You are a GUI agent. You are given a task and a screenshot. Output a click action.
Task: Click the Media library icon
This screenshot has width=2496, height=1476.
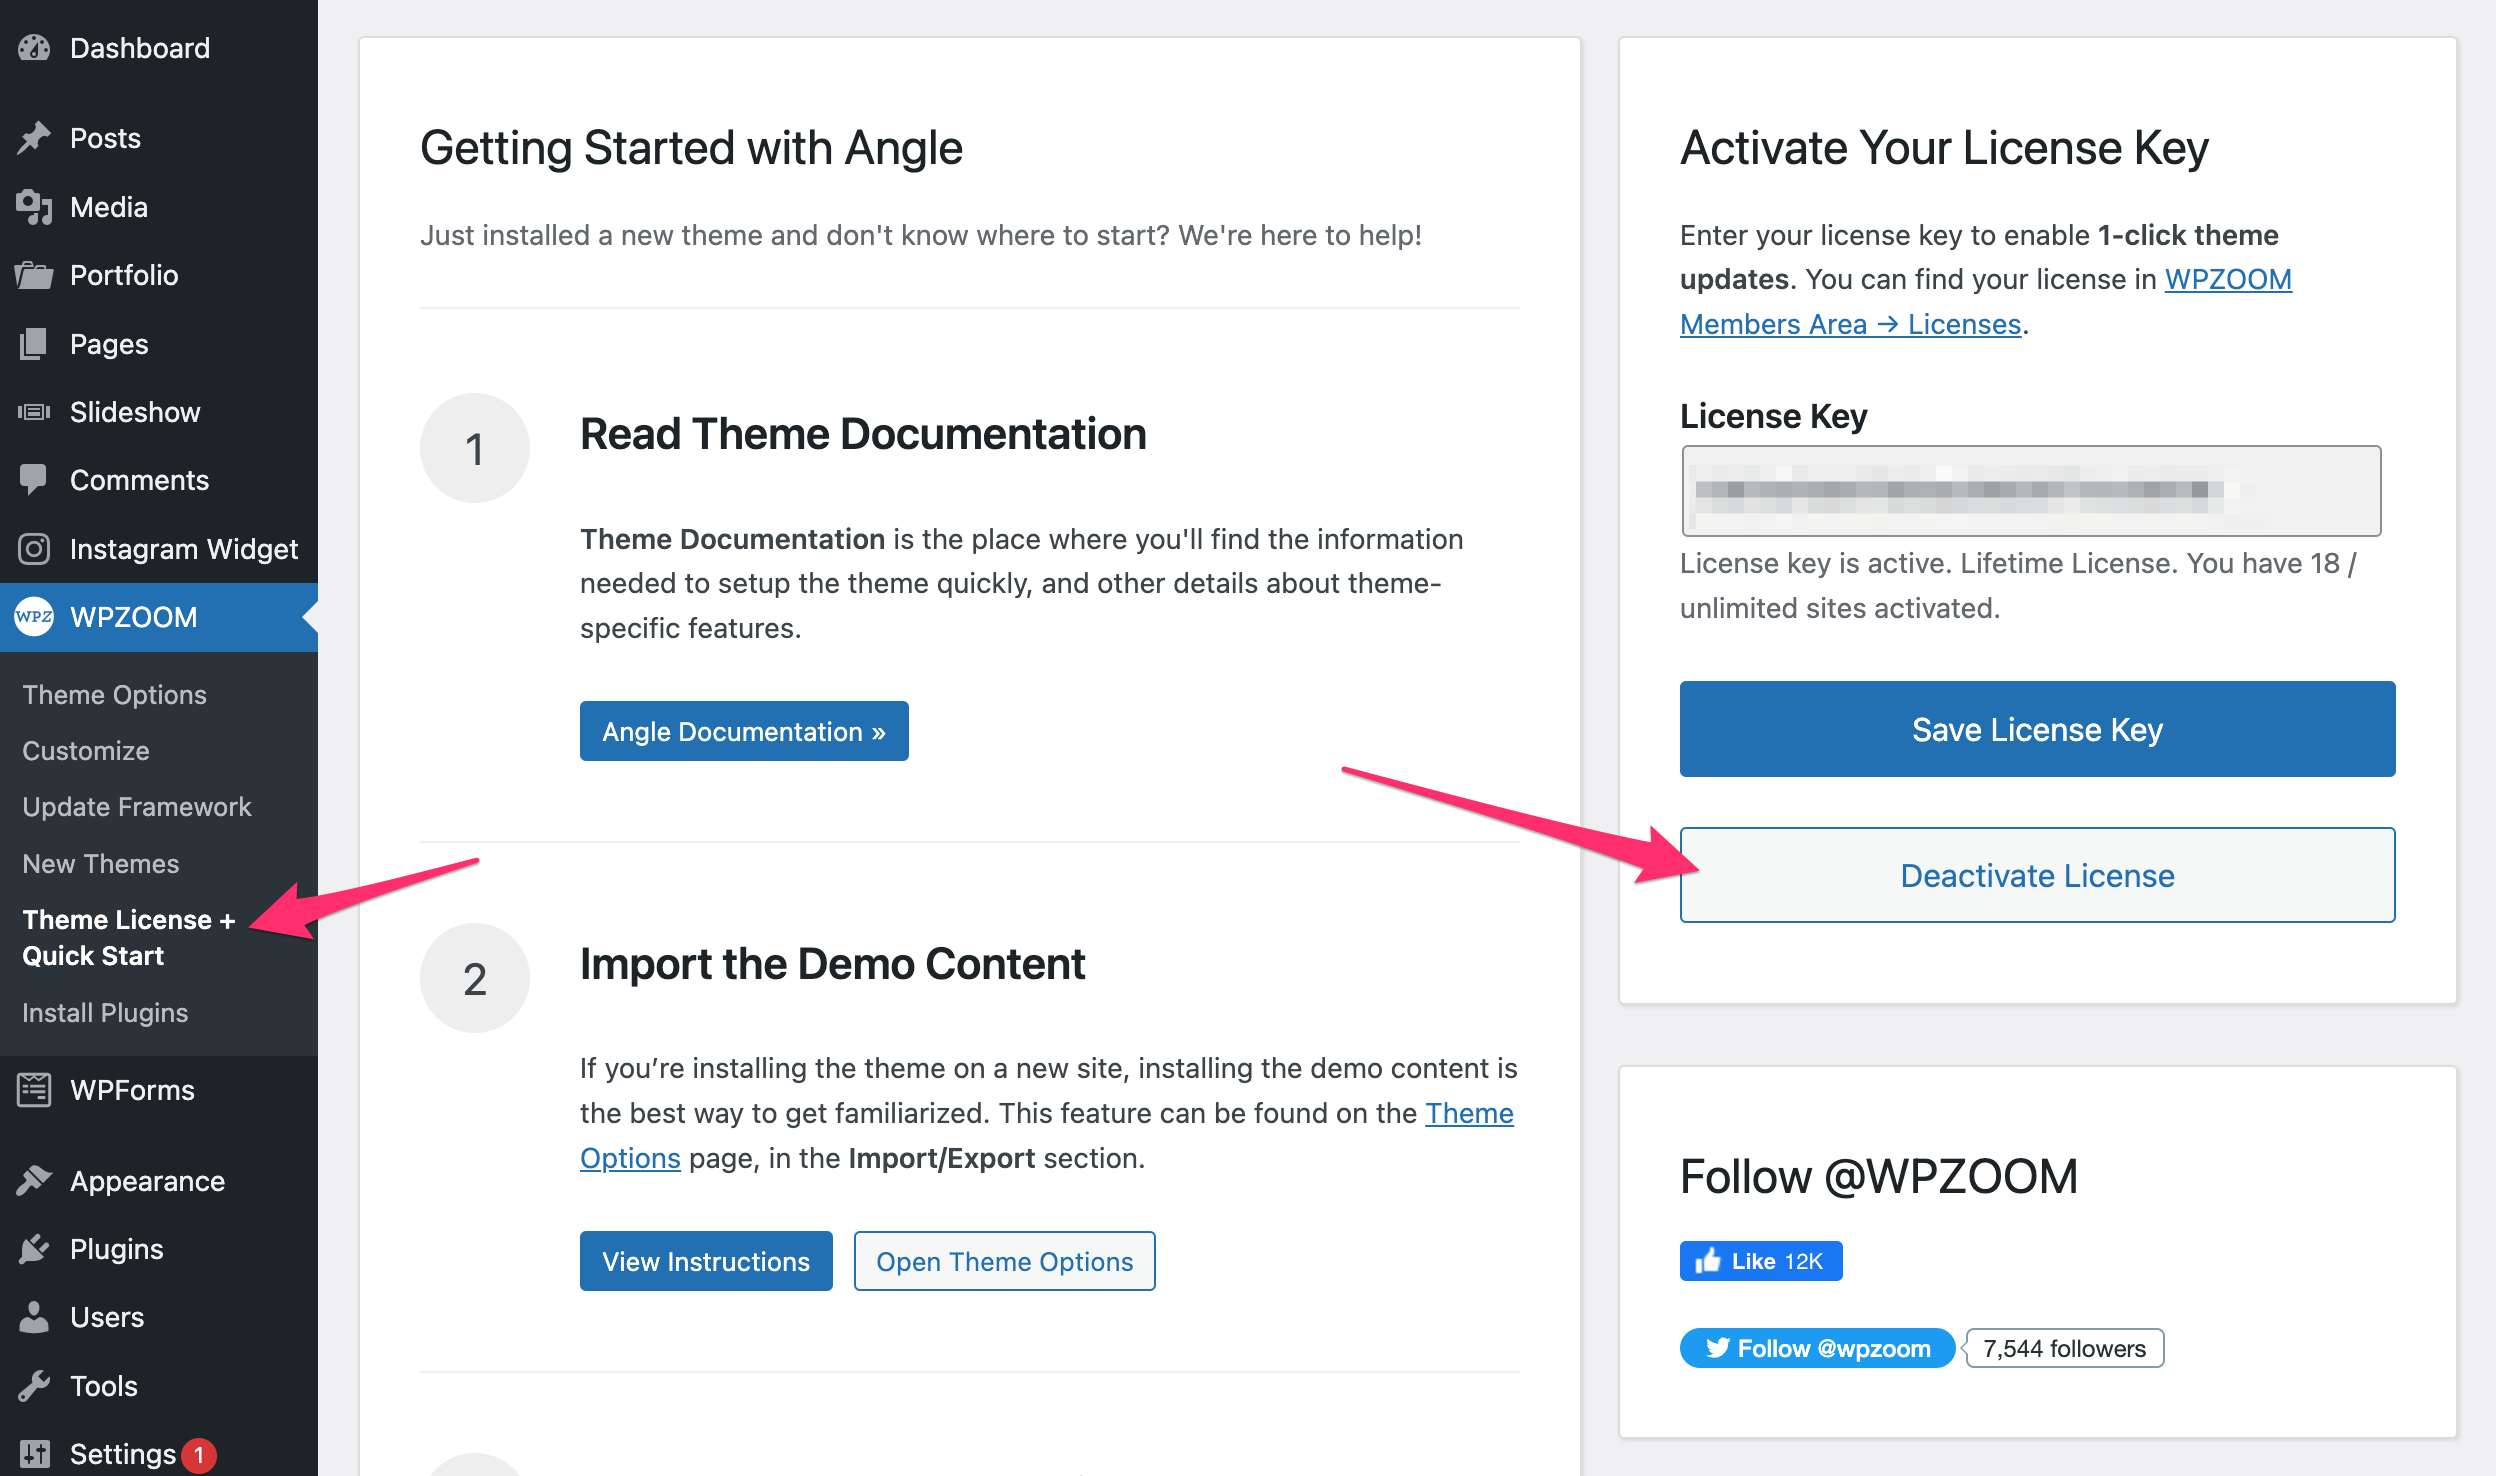tap(34, 207)
